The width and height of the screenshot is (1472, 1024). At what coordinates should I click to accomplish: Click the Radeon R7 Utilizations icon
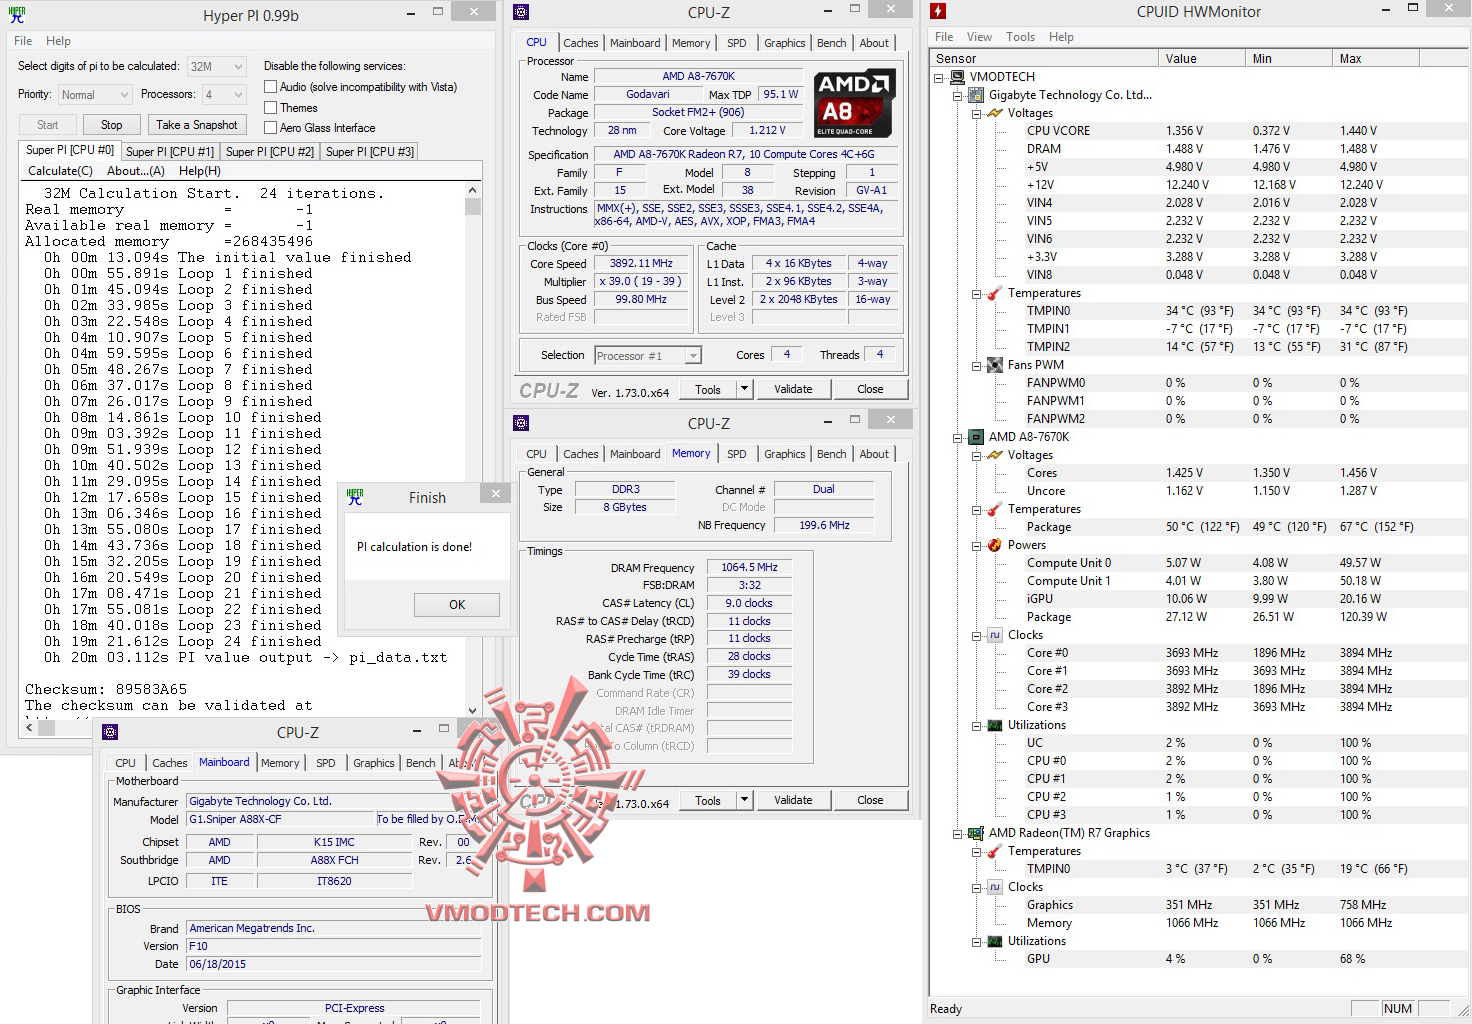[995, 941]
